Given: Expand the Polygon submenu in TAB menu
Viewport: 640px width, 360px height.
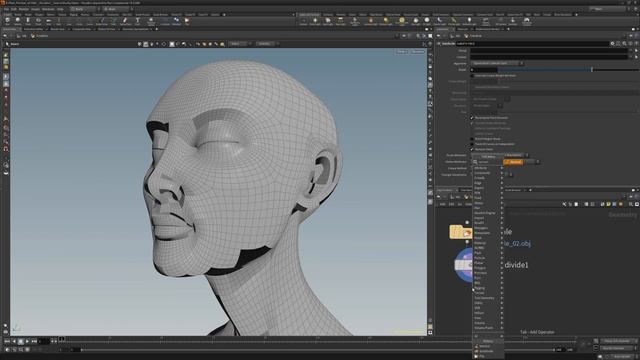Looking at the screenshot, I should [488, 268].
